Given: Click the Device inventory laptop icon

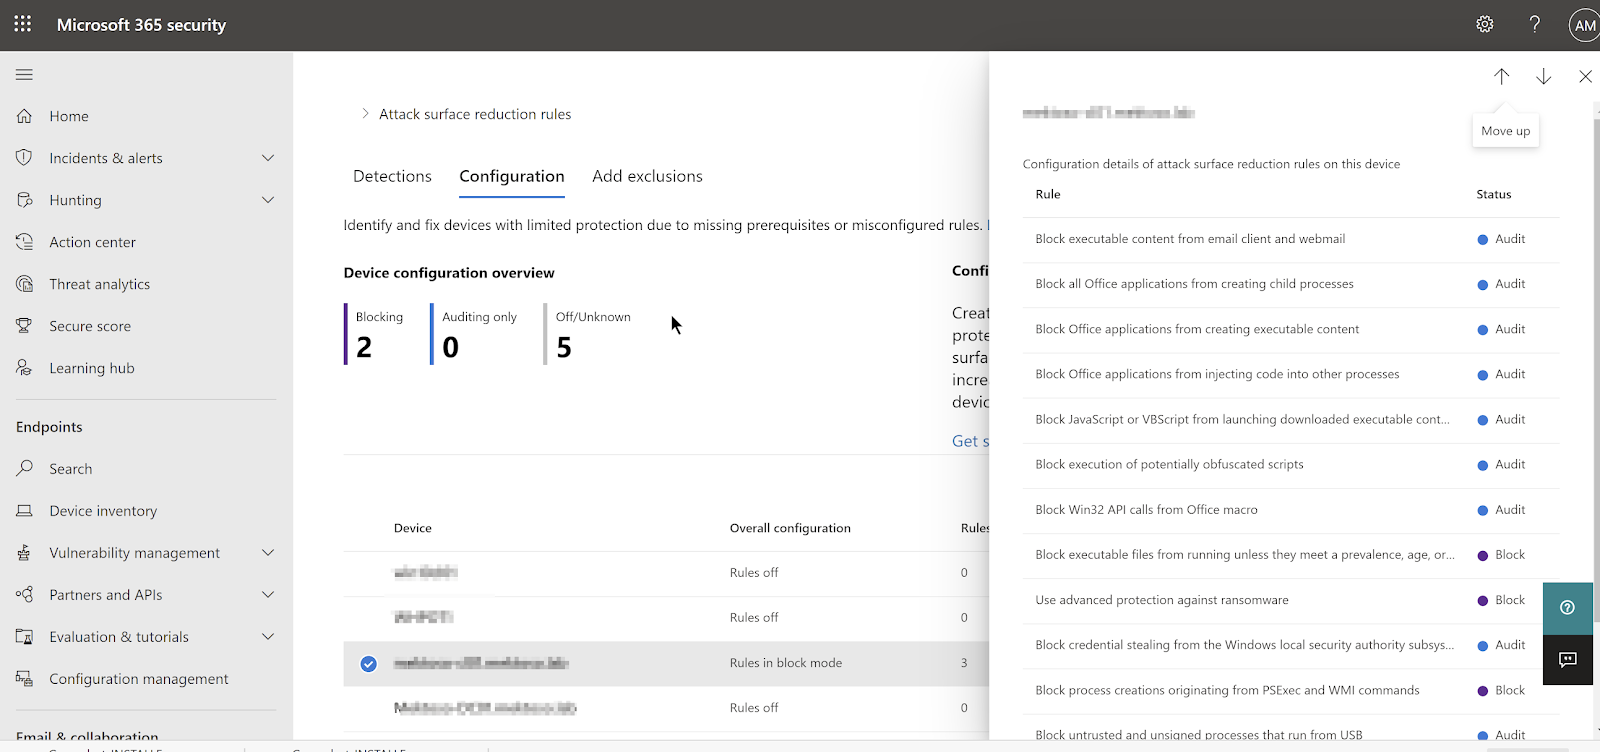Looking at the screenshot, I should click(25, 511).
